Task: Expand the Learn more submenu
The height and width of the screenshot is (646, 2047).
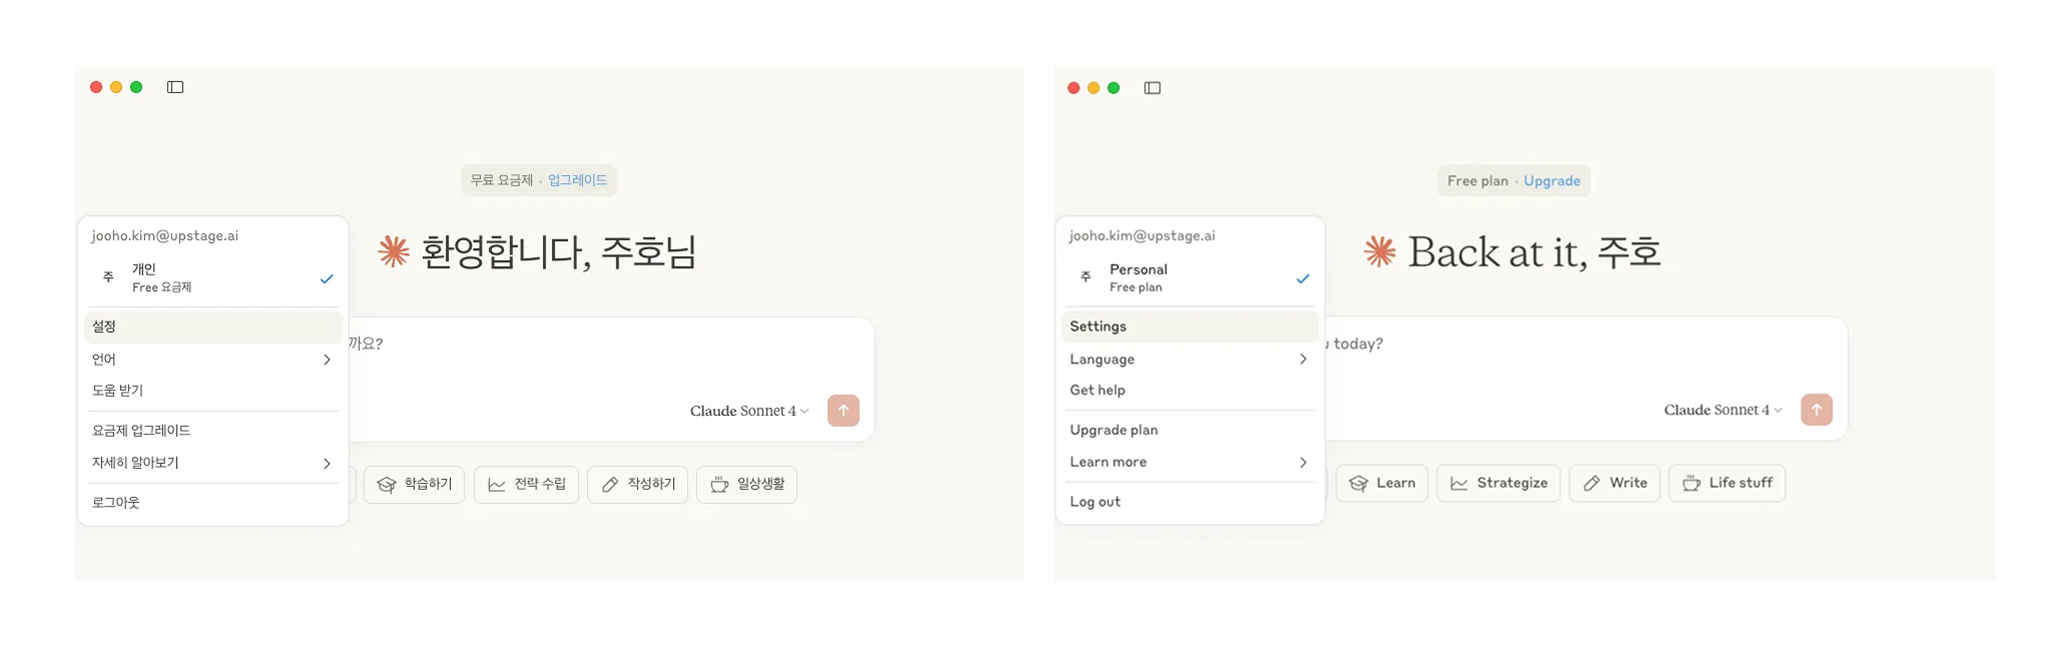Action: (x=1189, y=462)
